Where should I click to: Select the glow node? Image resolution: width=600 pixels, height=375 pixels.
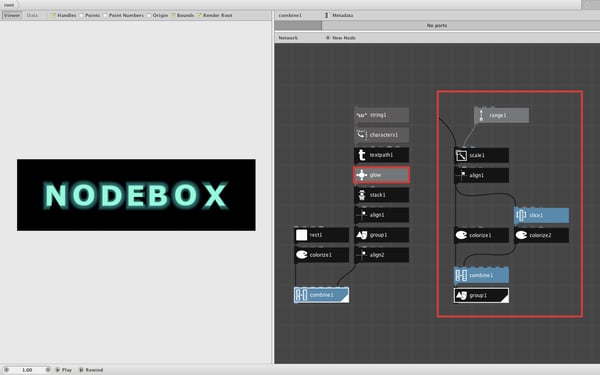point(382,175)
